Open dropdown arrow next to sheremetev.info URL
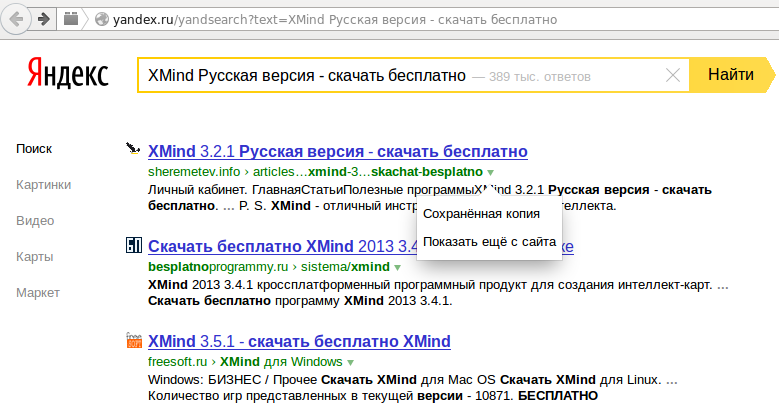 point(490,172)
